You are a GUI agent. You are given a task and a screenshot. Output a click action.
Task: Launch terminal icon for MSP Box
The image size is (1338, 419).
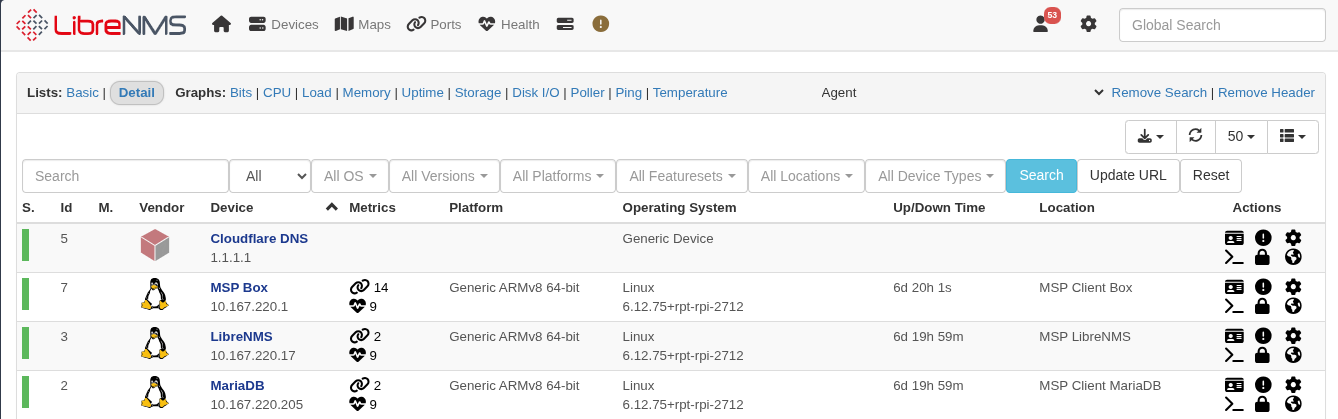pos(1235,306)
